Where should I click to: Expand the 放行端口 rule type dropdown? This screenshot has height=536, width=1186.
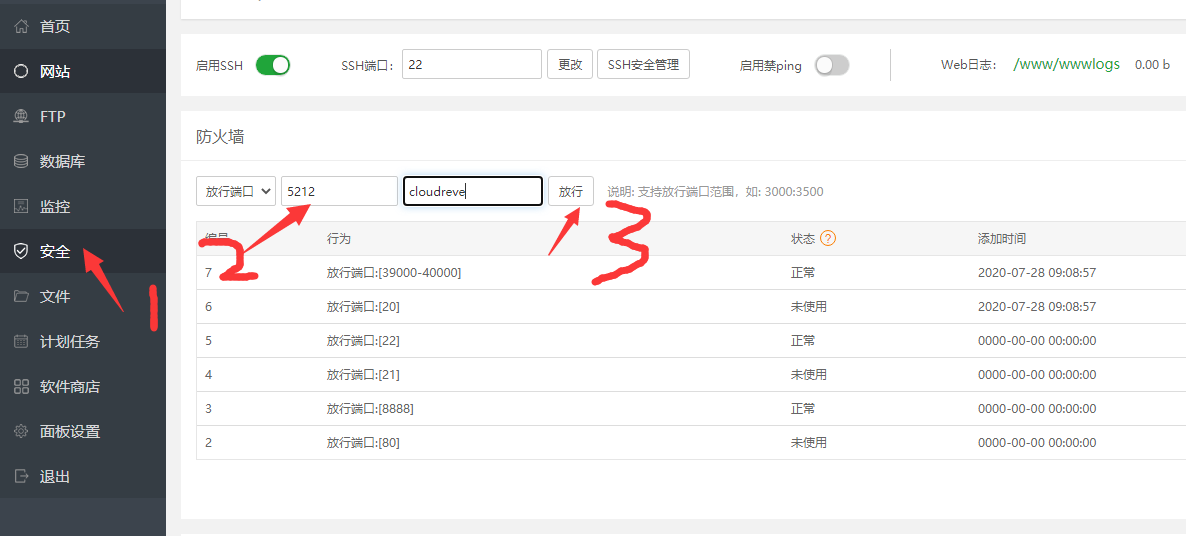point(236,191)
